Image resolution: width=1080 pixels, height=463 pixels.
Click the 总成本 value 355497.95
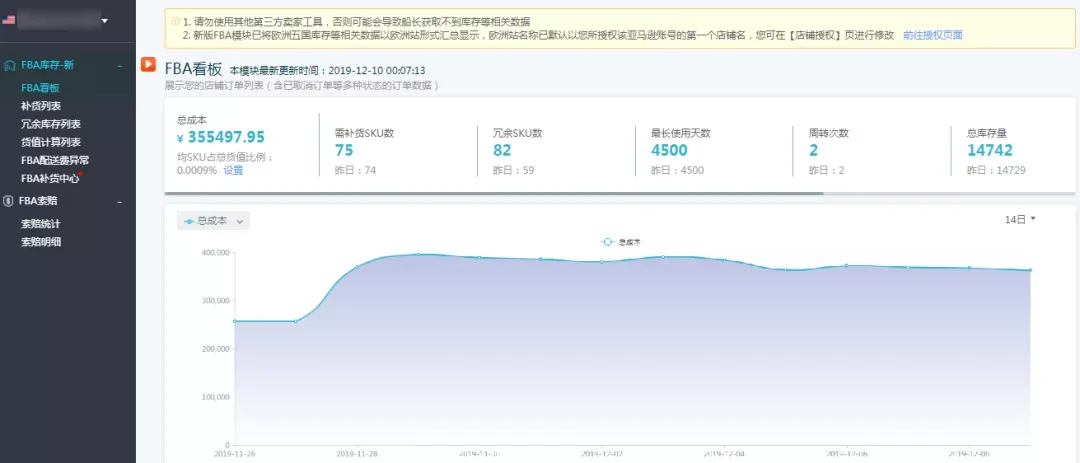pos(226,137)
